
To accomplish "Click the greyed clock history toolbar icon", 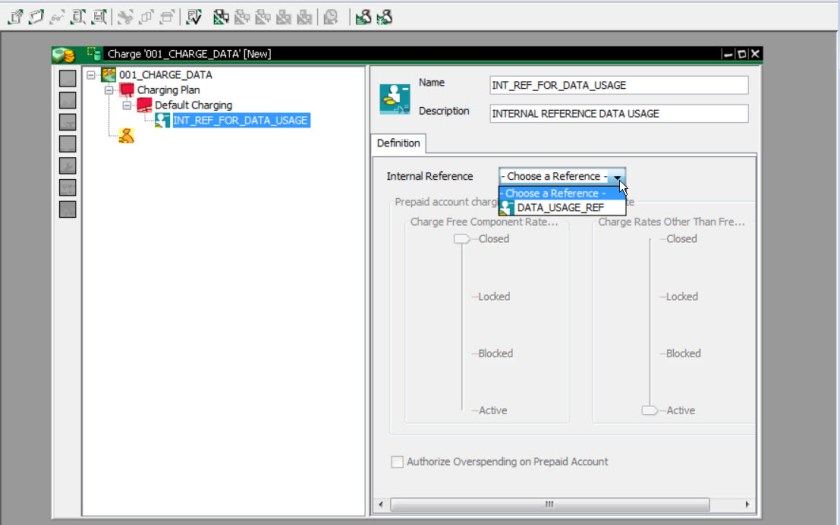I will point(331,17).
